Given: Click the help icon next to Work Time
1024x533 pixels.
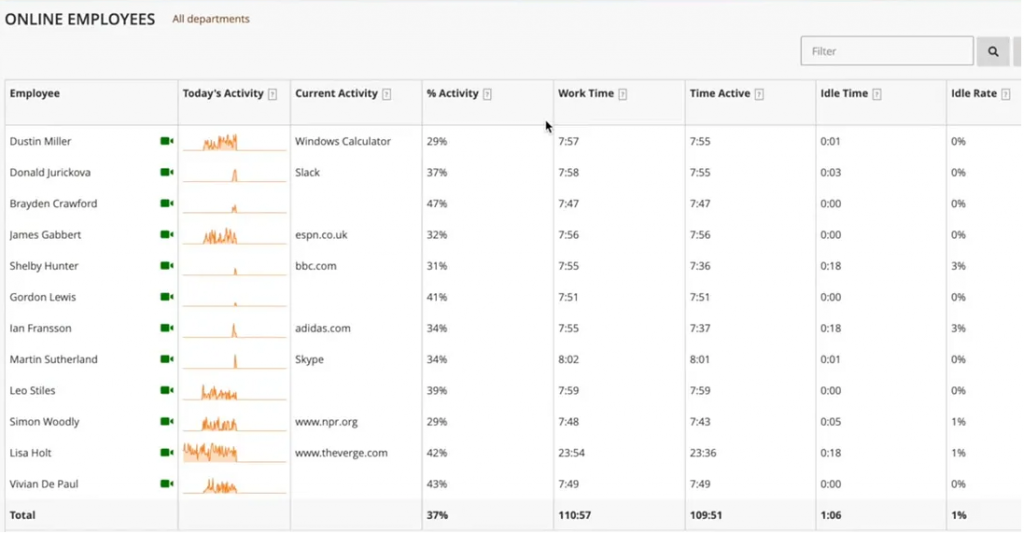Looking at the screenshot, I should tap(623, 94).
